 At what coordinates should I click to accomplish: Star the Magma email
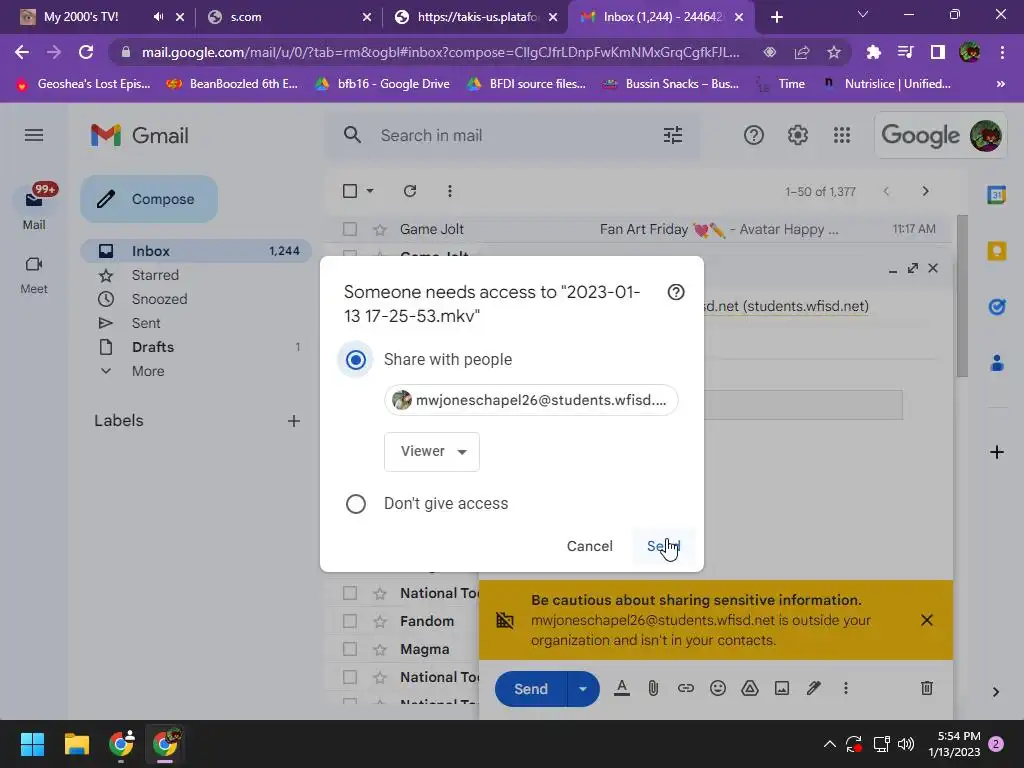(379, 649)
